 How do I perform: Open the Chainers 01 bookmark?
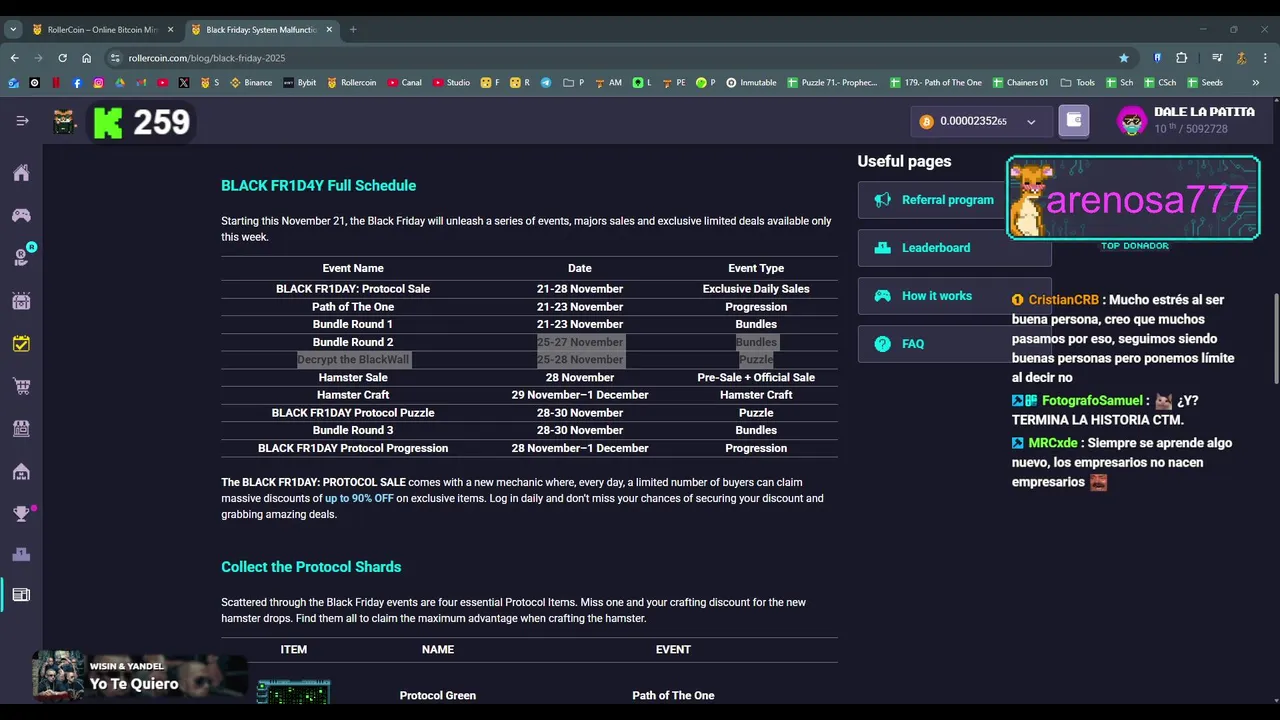coord(1021,83)
